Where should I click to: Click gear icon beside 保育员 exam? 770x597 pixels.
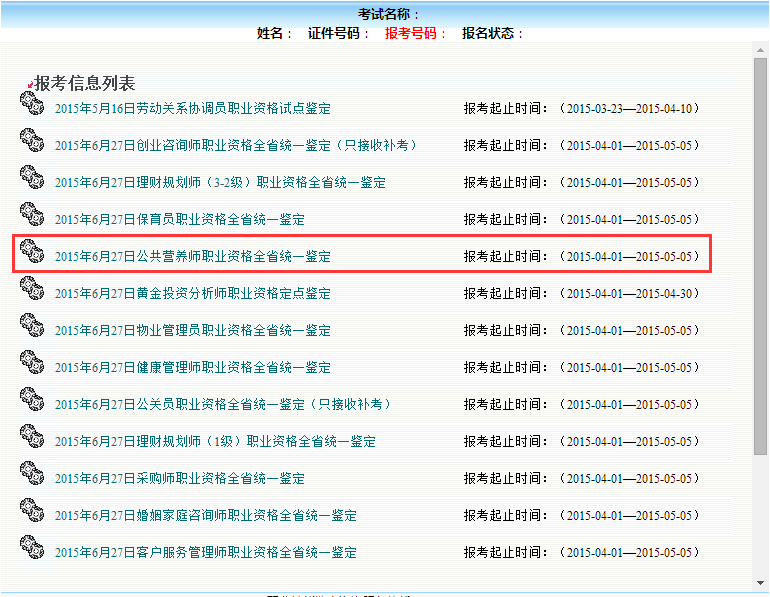click(32, 213)
